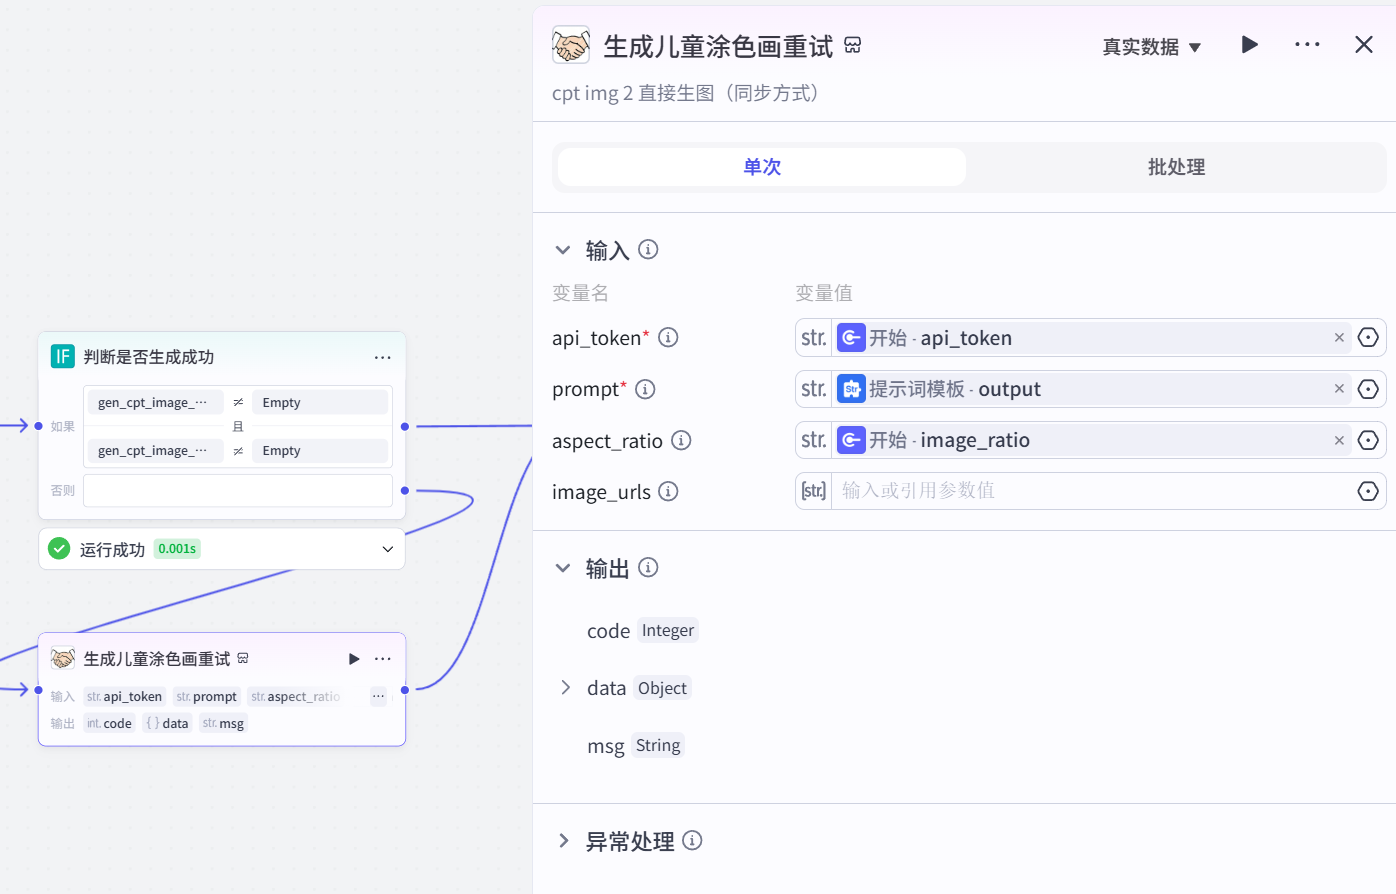Image resolution: width=1396 pixels, height=894 pixels.
Task: Remove the 开始 image_ratio reference
Action: tap(1339, 440)
